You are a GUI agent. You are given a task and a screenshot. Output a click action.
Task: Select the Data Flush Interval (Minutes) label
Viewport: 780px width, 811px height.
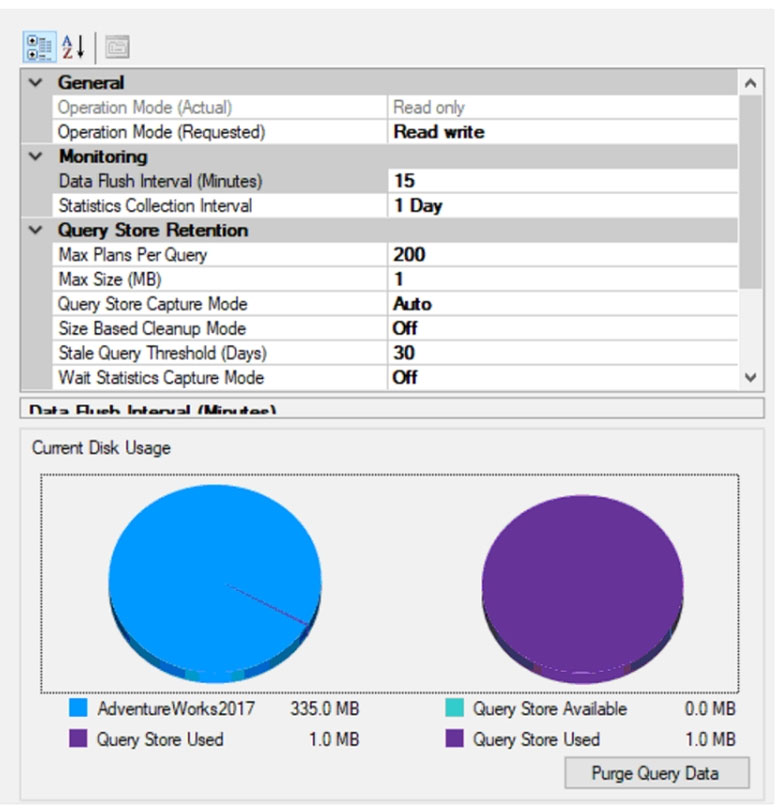[x=160, y=181]
